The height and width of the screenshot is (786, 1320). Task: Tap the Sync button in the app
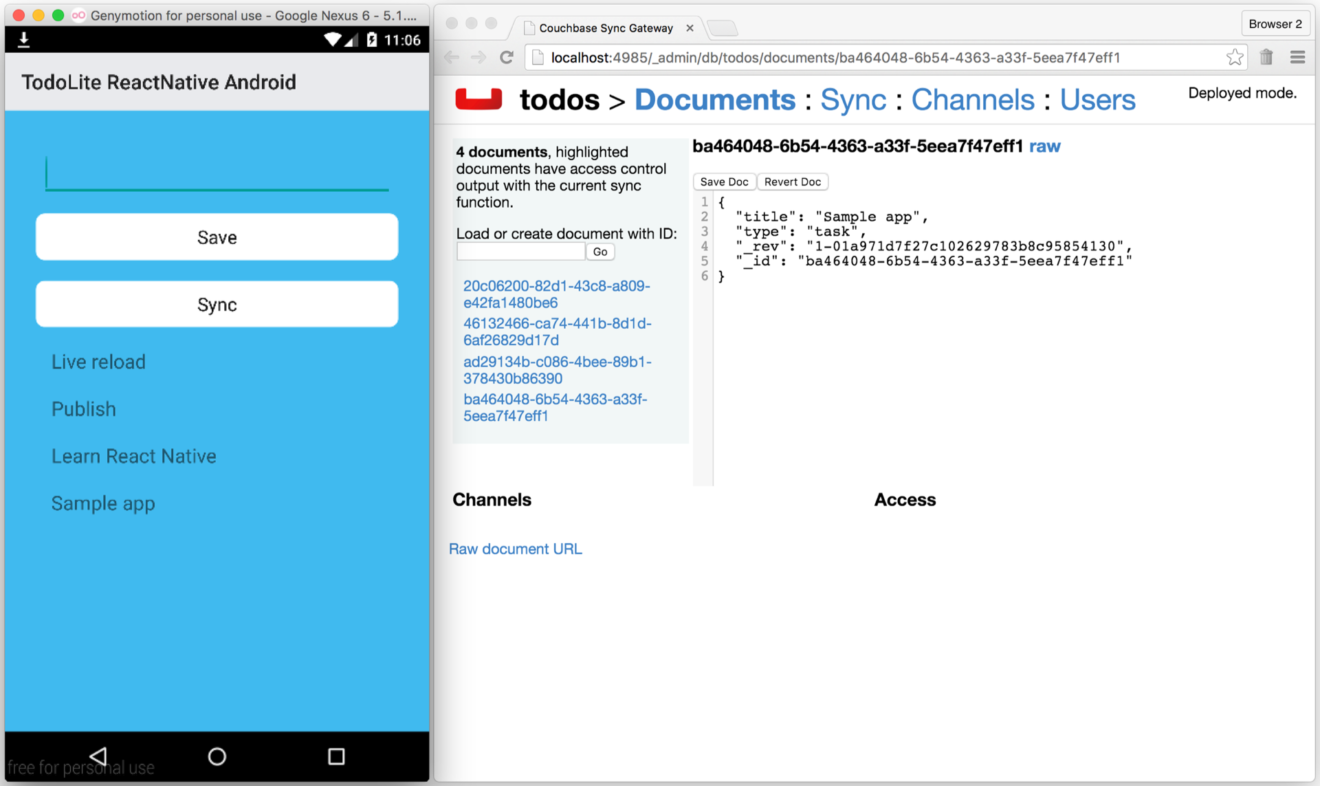point(217,304)
